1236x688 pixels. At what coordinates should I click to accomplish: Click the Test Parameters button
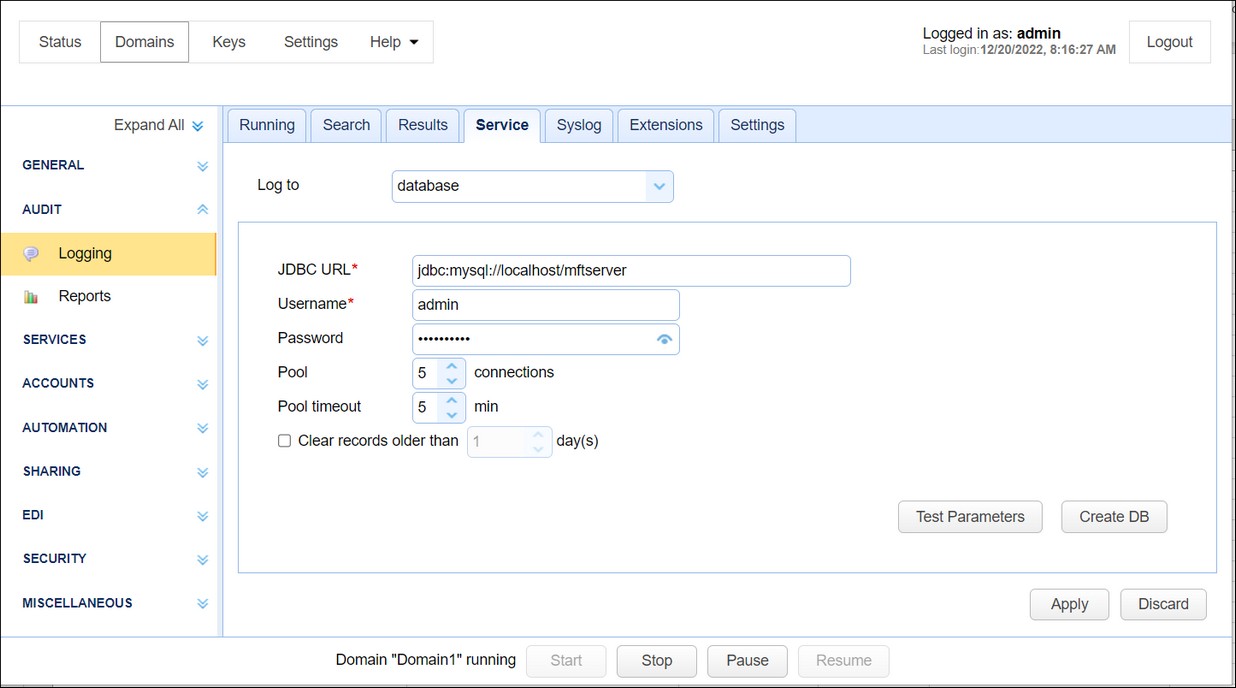tap(970, 517)
